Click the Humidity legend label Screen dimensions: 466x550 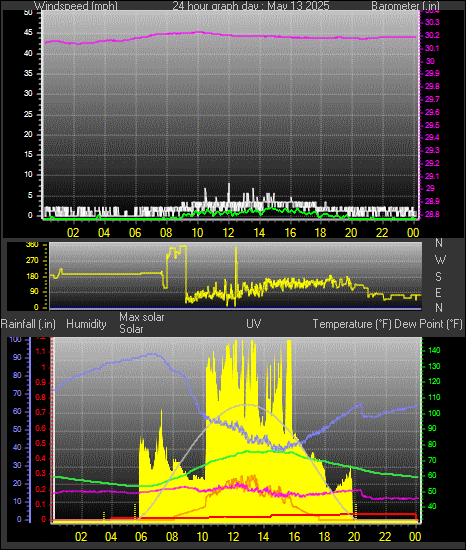[86, 324]
